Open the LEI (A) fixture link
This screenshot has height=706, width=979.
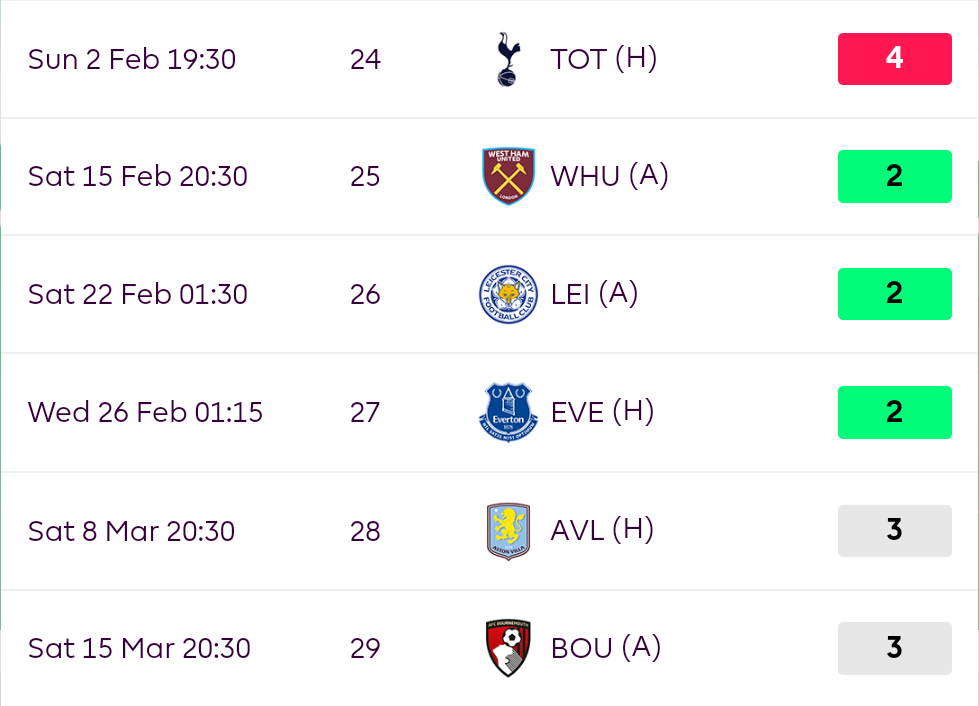coord(594,294)
